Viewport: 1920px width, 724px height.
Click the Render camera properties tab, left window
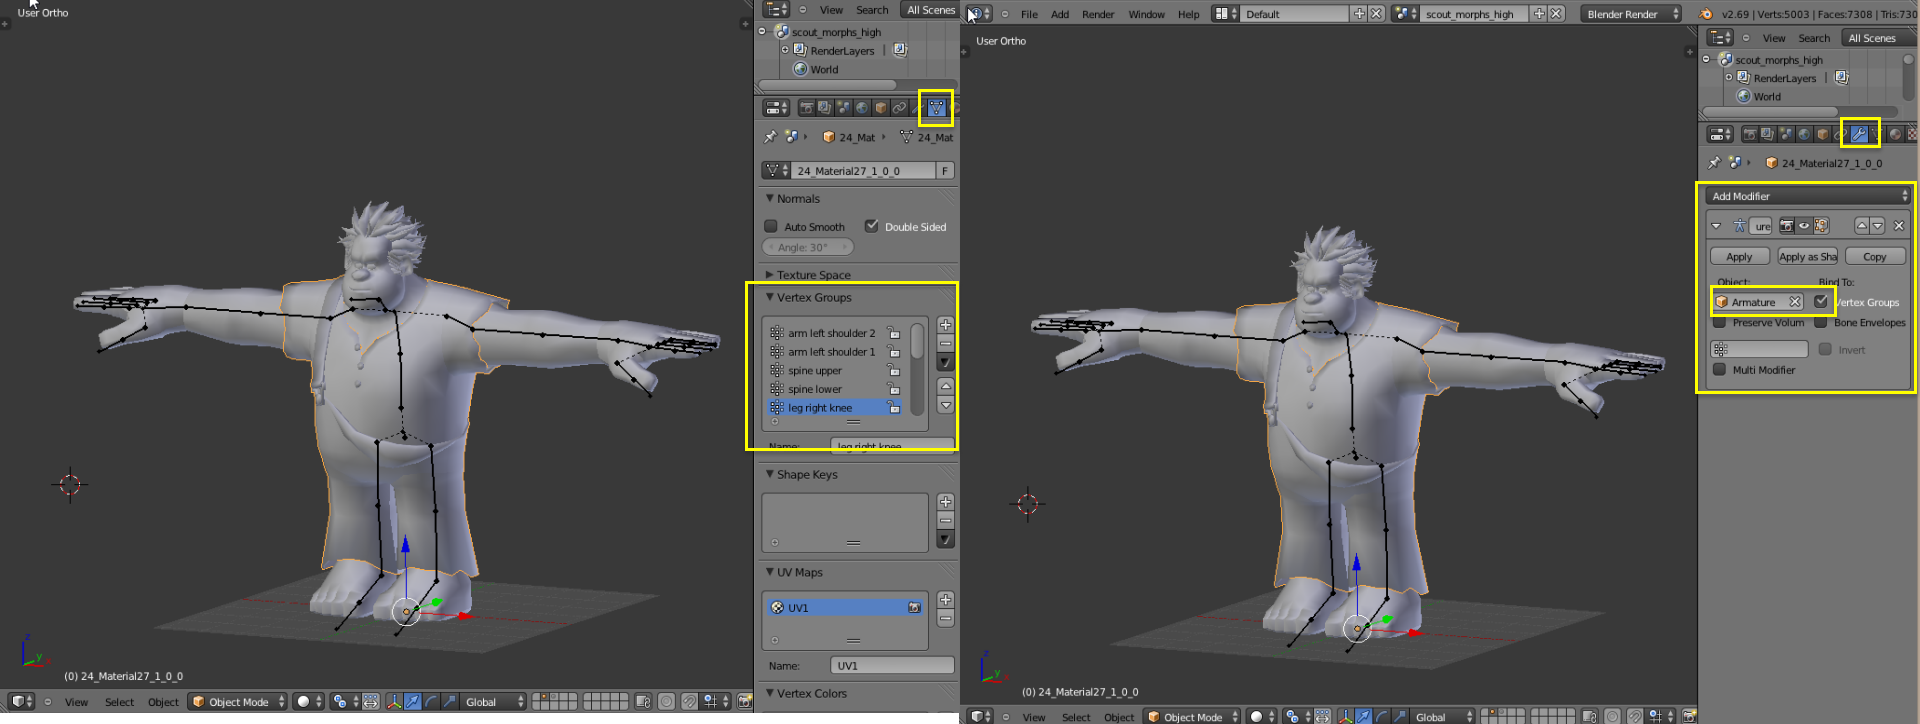[806, 108]
